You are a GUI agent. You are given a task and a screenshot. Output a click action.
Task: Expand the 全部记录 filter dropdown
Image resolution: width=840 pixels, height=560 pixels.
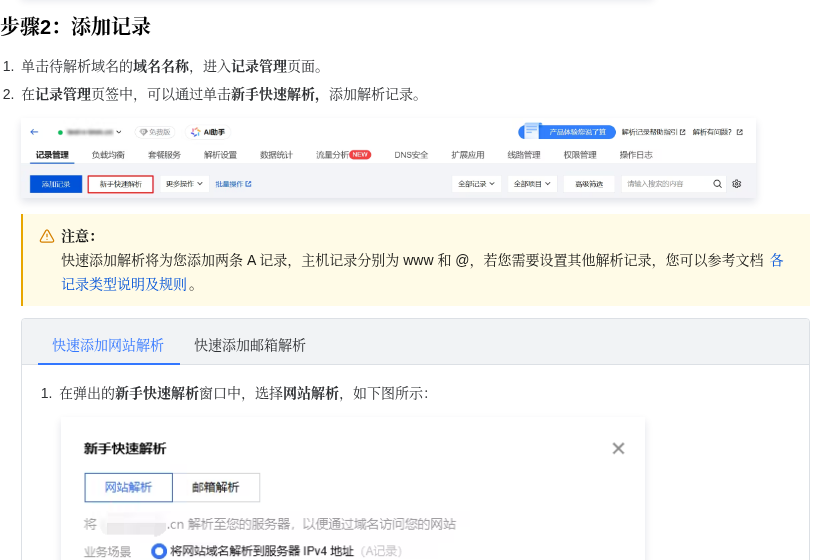[x=476, y=184]
